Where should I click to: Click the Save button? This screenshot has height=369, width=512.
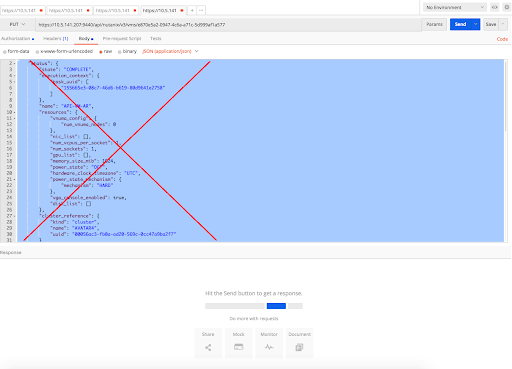tap(491, 24)
